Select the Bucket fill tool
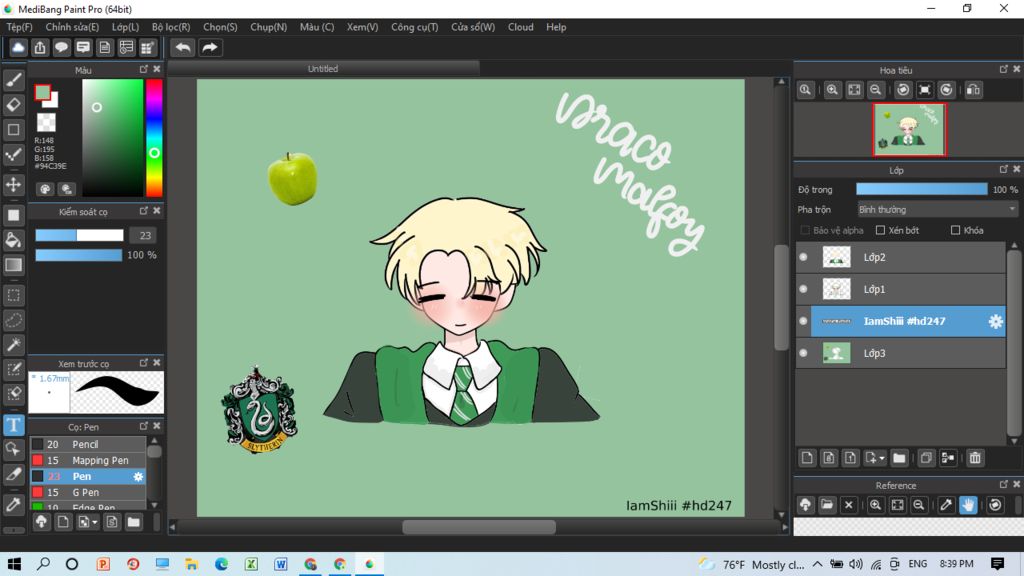Image resolution: width=1024 pixels, height=576 pixels. (x=13, y=240)
